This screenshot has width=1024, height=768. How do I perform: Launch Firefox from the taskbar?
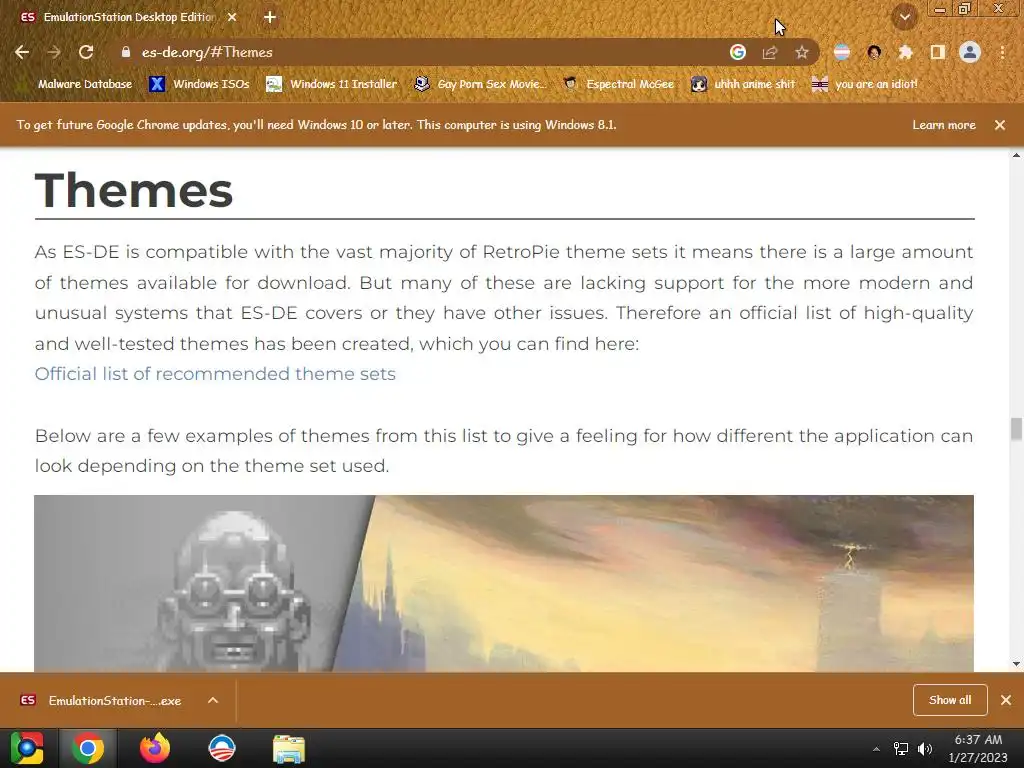[x=155, y=748]
